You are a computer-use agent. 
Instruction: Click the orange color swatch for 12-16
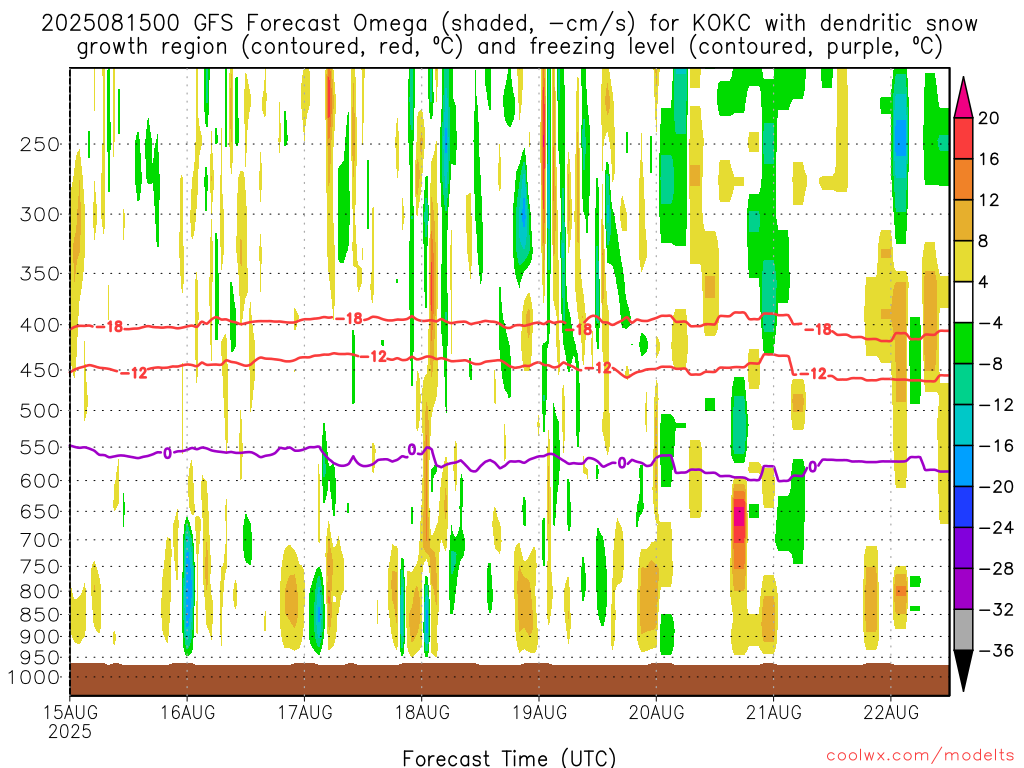(x=963, y=179)
